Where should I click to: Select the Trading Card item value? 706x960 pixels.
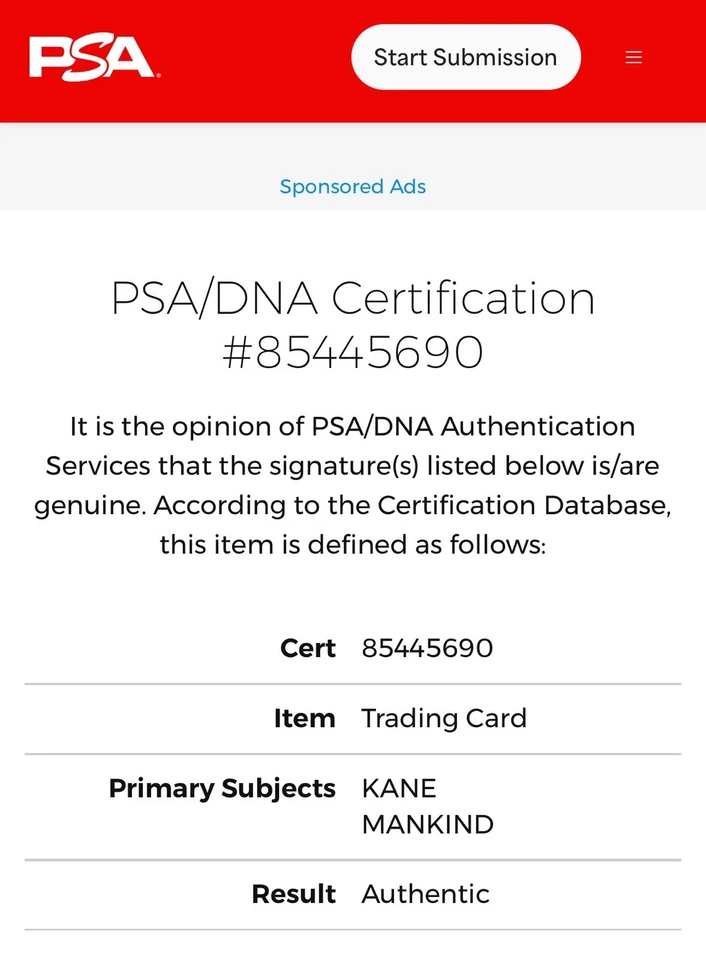point(444,718)
